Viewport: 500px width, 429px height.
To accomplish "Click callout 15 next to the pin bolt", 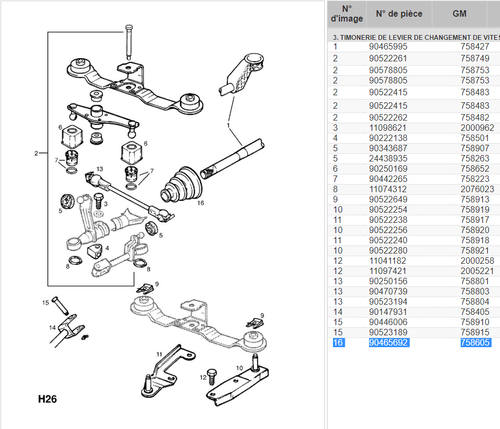I will pyautogui.click(x=46, y=303).
